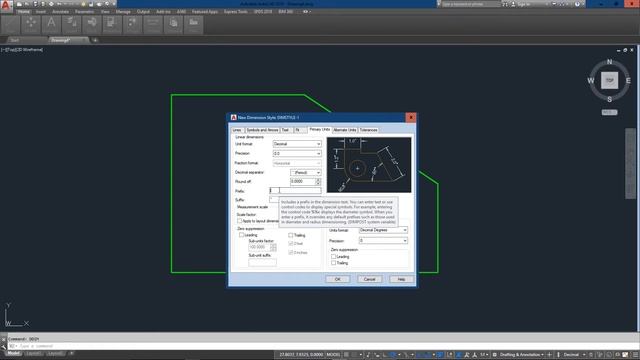The height and width of the screenshot is (360, 640).
Task: Open the linear Precision 0.0 dropdown
Action: [x=297, y=153]
